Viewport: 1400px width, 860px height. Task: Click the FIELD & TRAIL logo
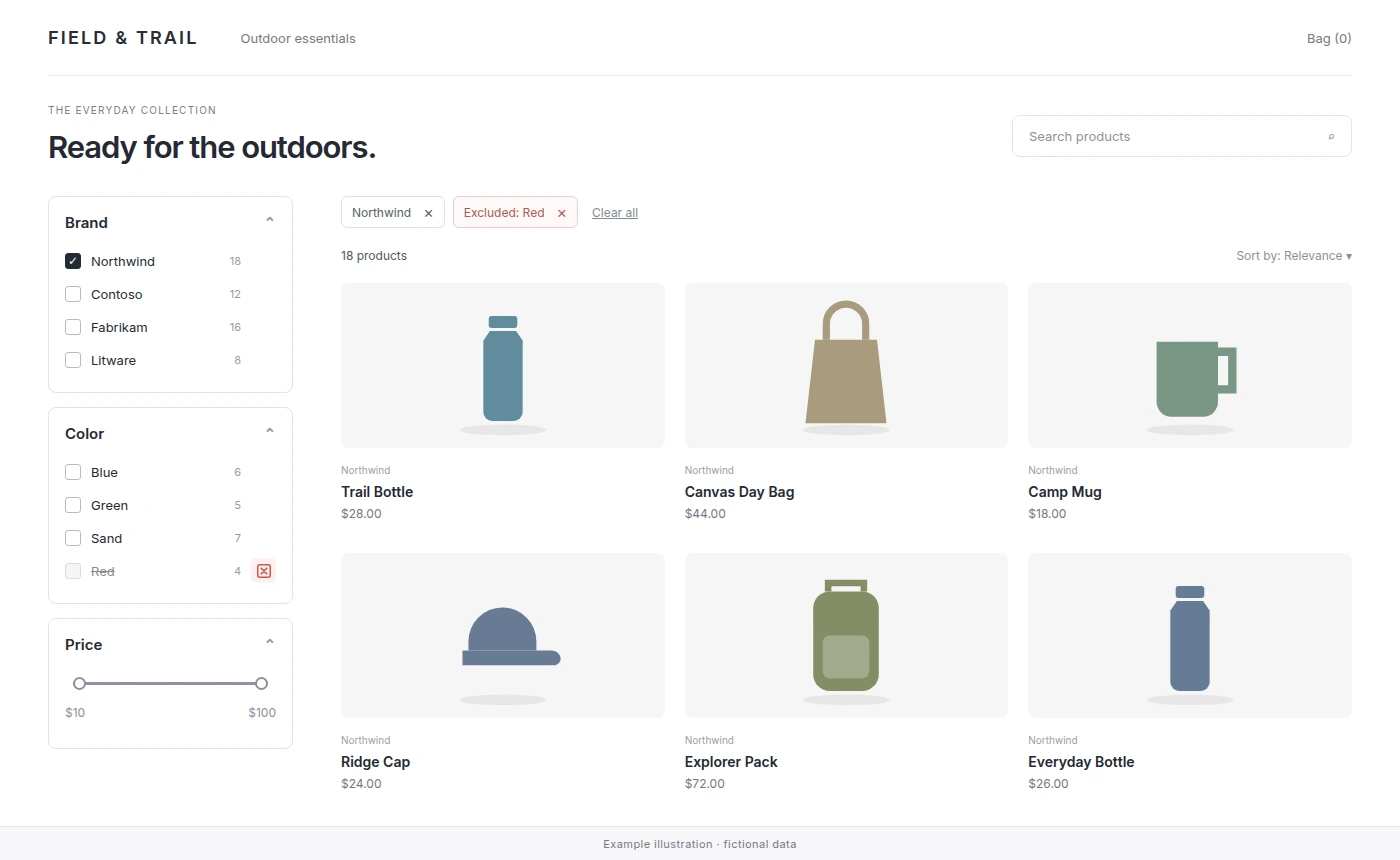pos(123,38)
